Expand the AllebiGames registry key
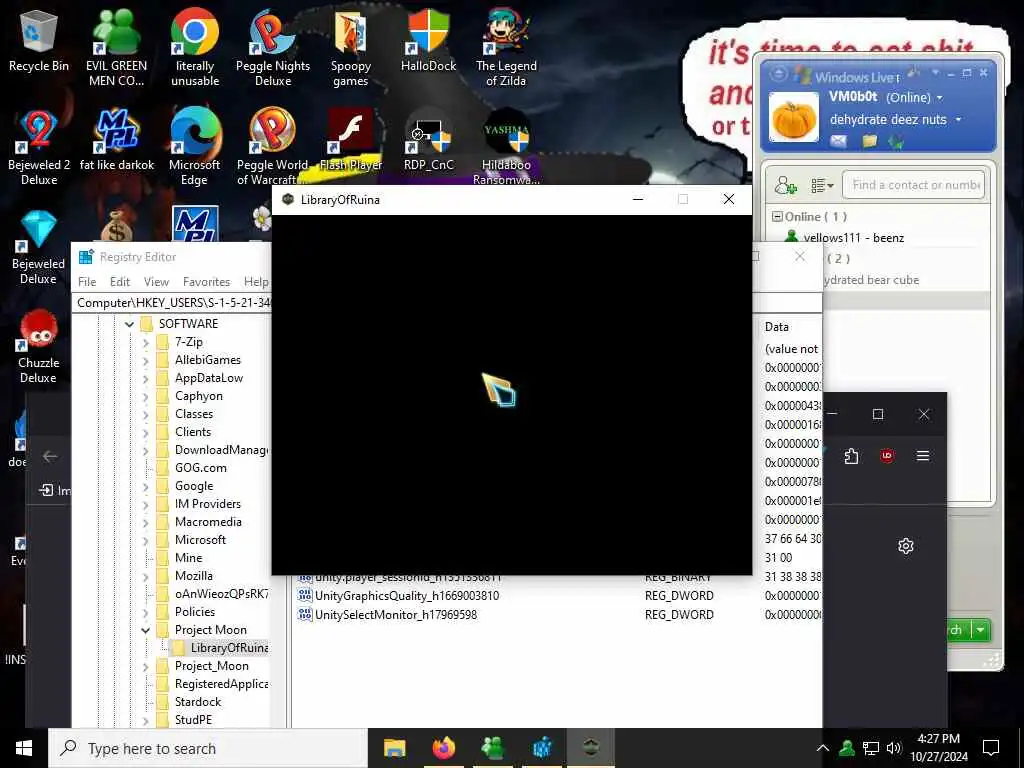 146,360
